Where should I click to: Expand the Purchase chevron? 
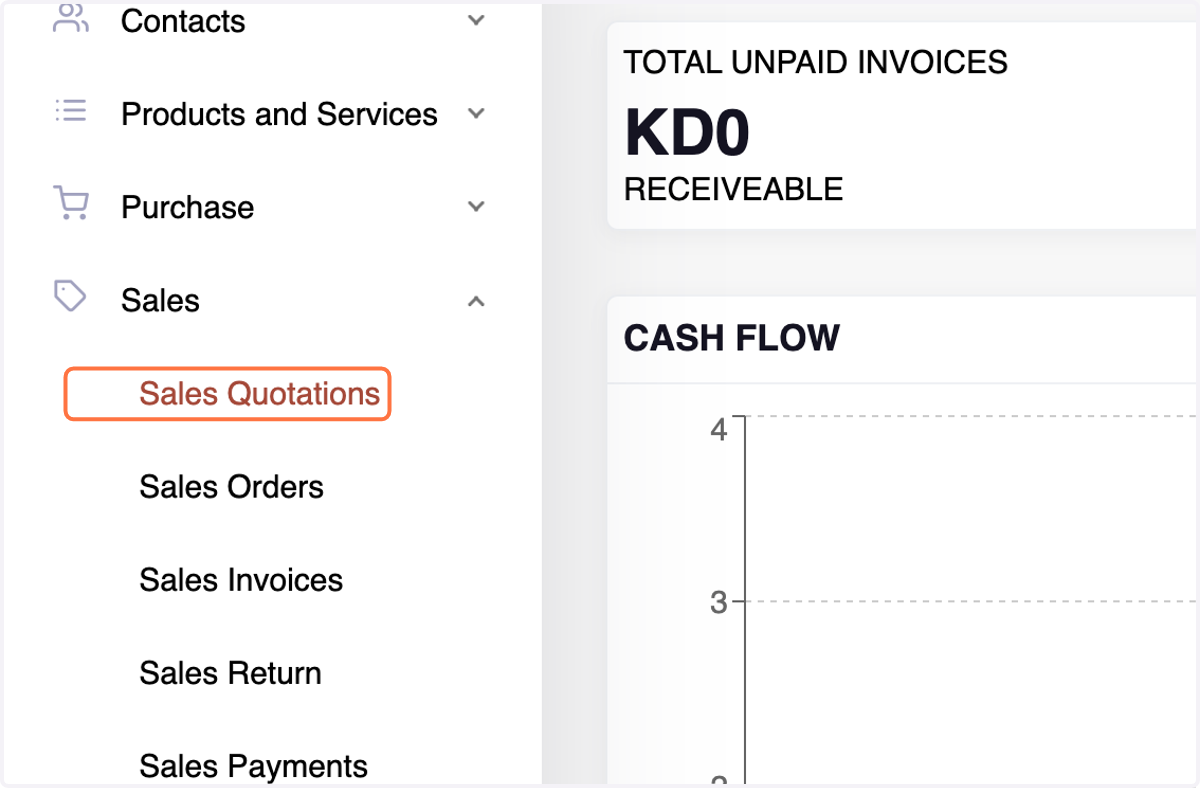point(477,206)
